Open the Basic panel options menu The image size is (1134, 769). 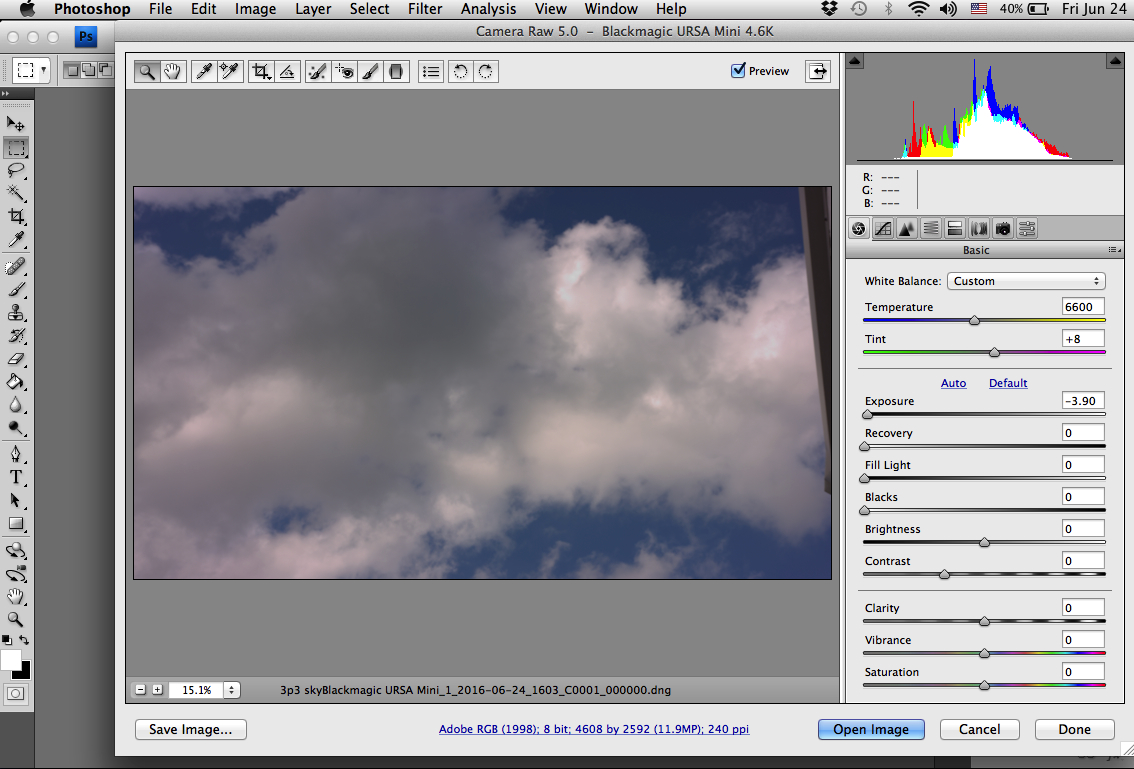coord(1114,250)
